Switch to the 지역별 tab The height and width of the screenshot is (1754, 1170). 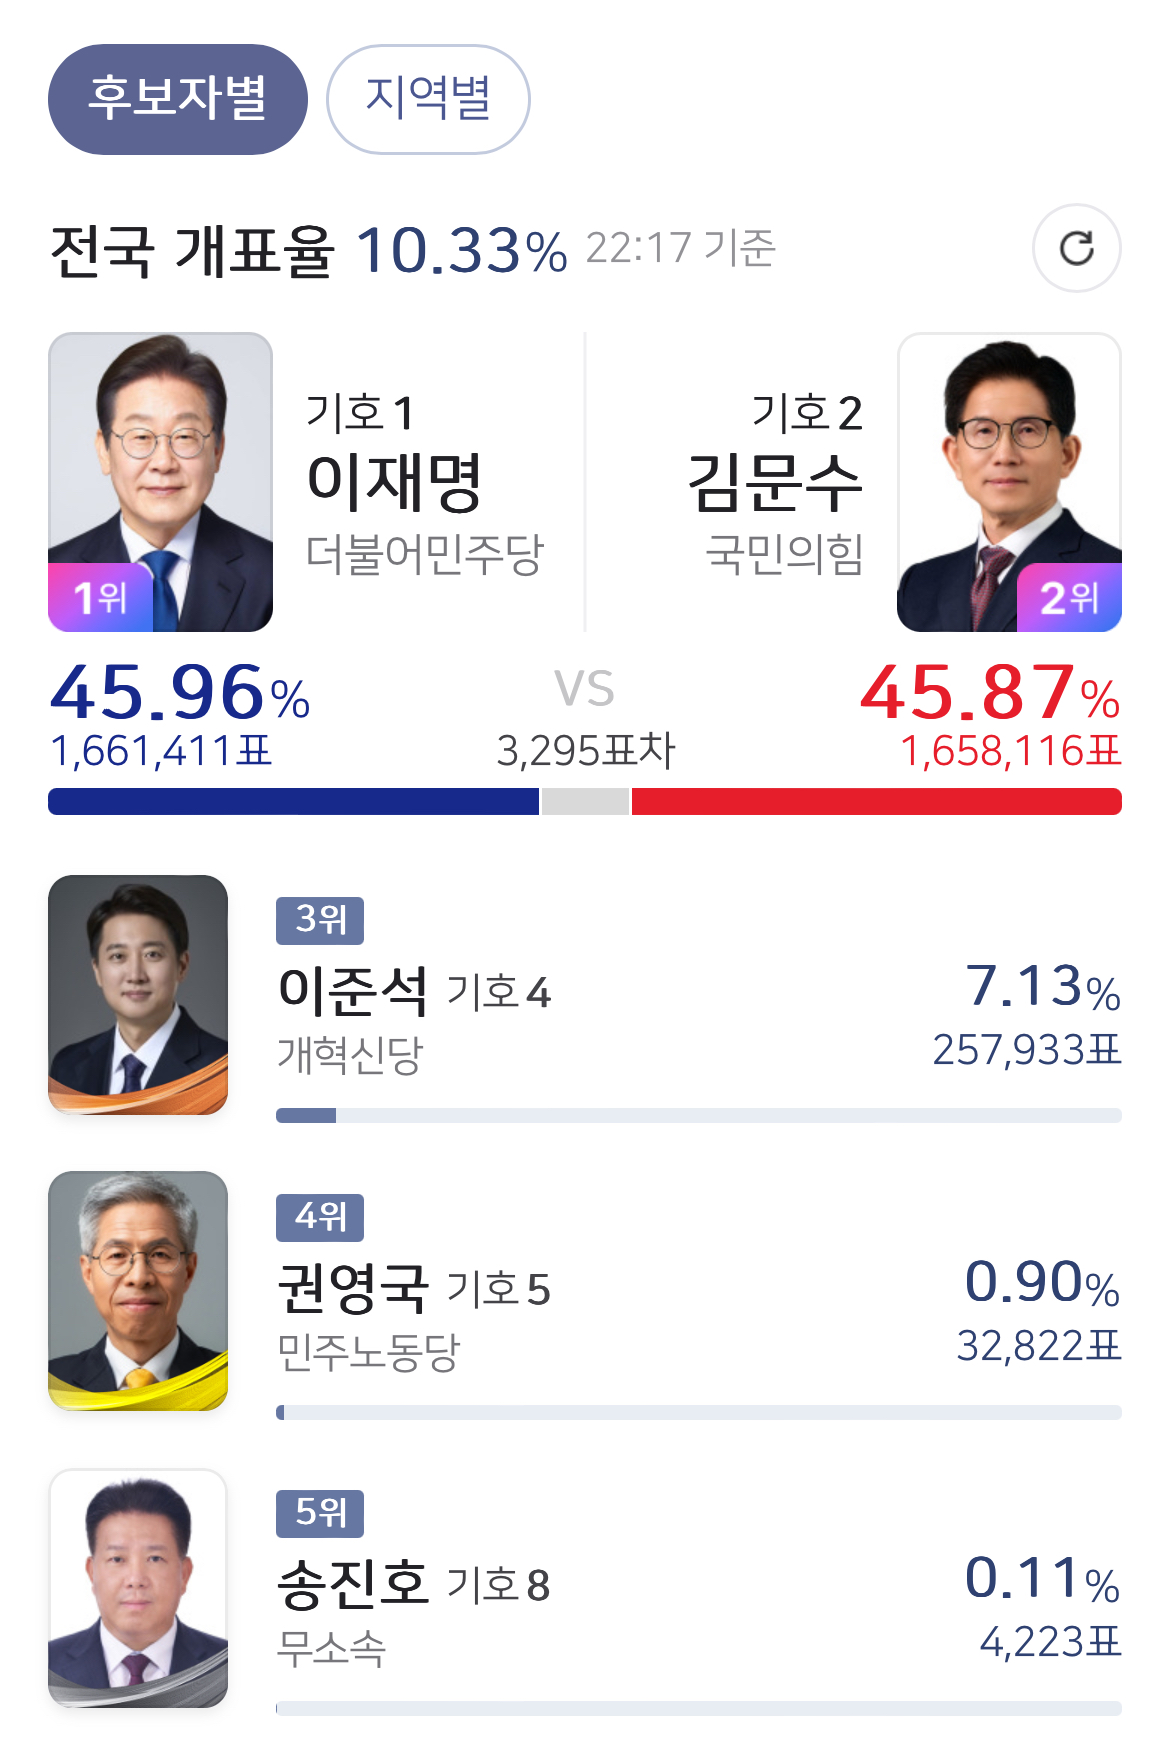pos(428,99)
